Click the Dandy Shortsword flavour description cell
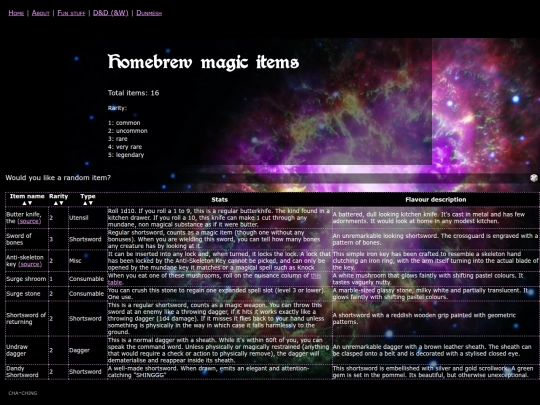The width and height of the screenshot is (540, 405). 436,372
